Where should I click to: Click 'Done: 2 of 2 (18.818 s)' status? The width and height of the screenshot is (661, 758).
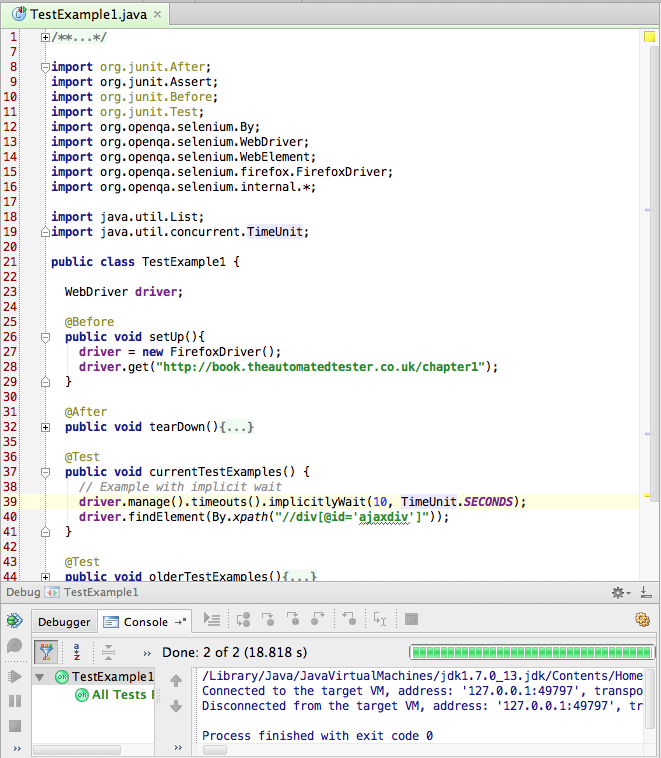(x=235, y=653)
